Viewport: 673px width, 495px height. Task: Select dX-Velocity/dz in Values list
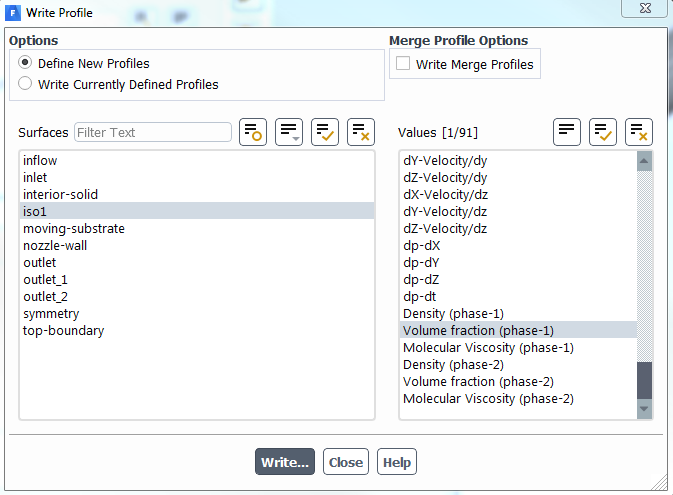coord(518,194)
